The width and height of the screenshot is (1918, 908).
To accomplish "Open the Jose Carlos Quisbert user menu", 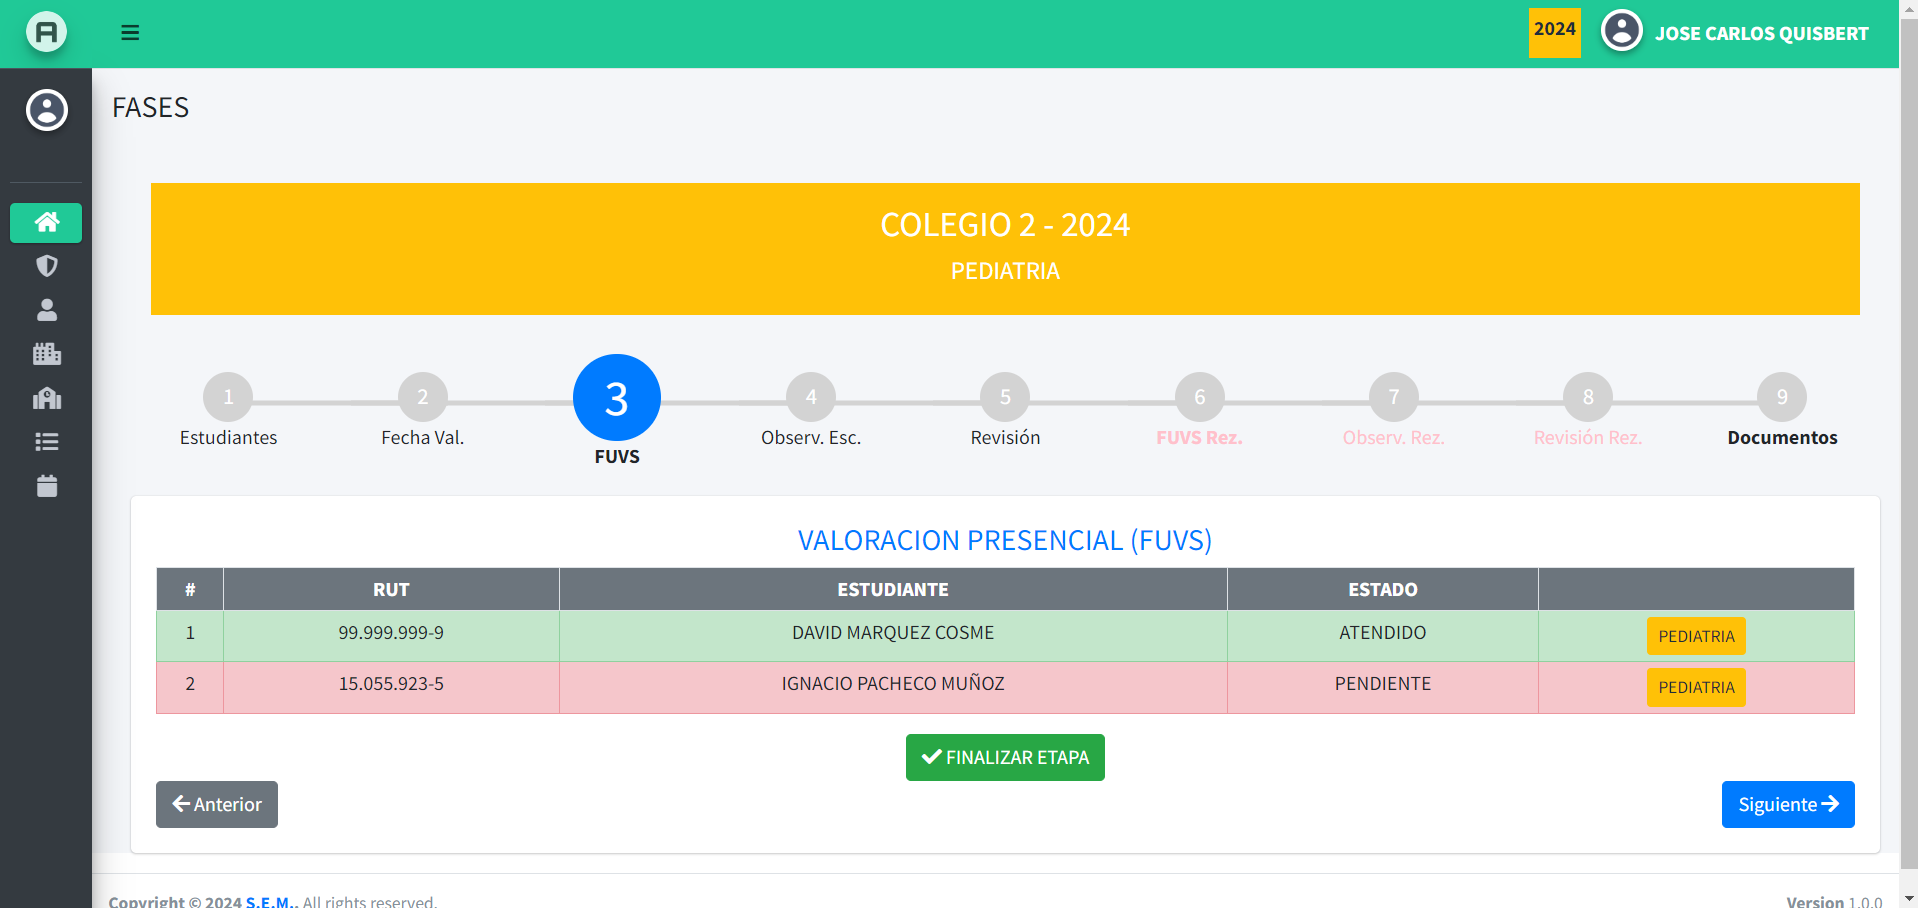I will [x=1735, y=33].
